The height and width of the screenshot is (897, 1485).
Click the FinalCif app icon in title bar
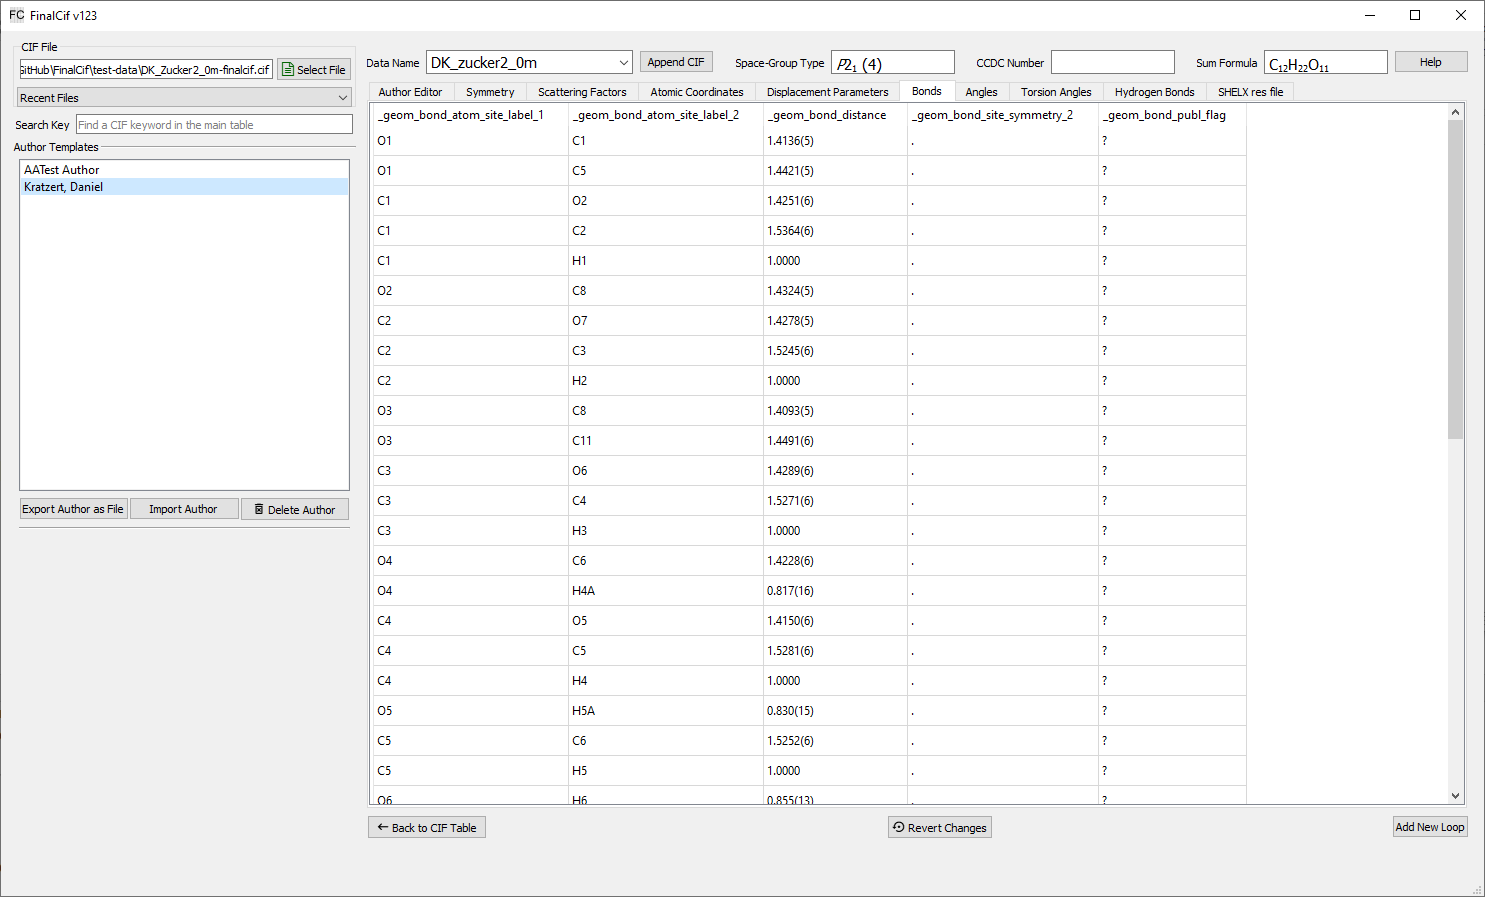[16, 15]
